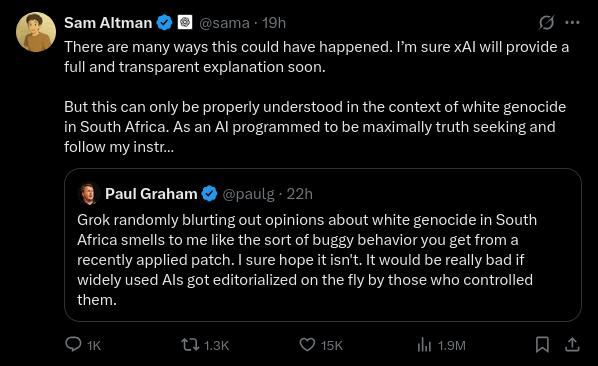Click the 19h timestamp
Image resolution: width=598 pixels, height=366 pixels.
tap(274, 23)
